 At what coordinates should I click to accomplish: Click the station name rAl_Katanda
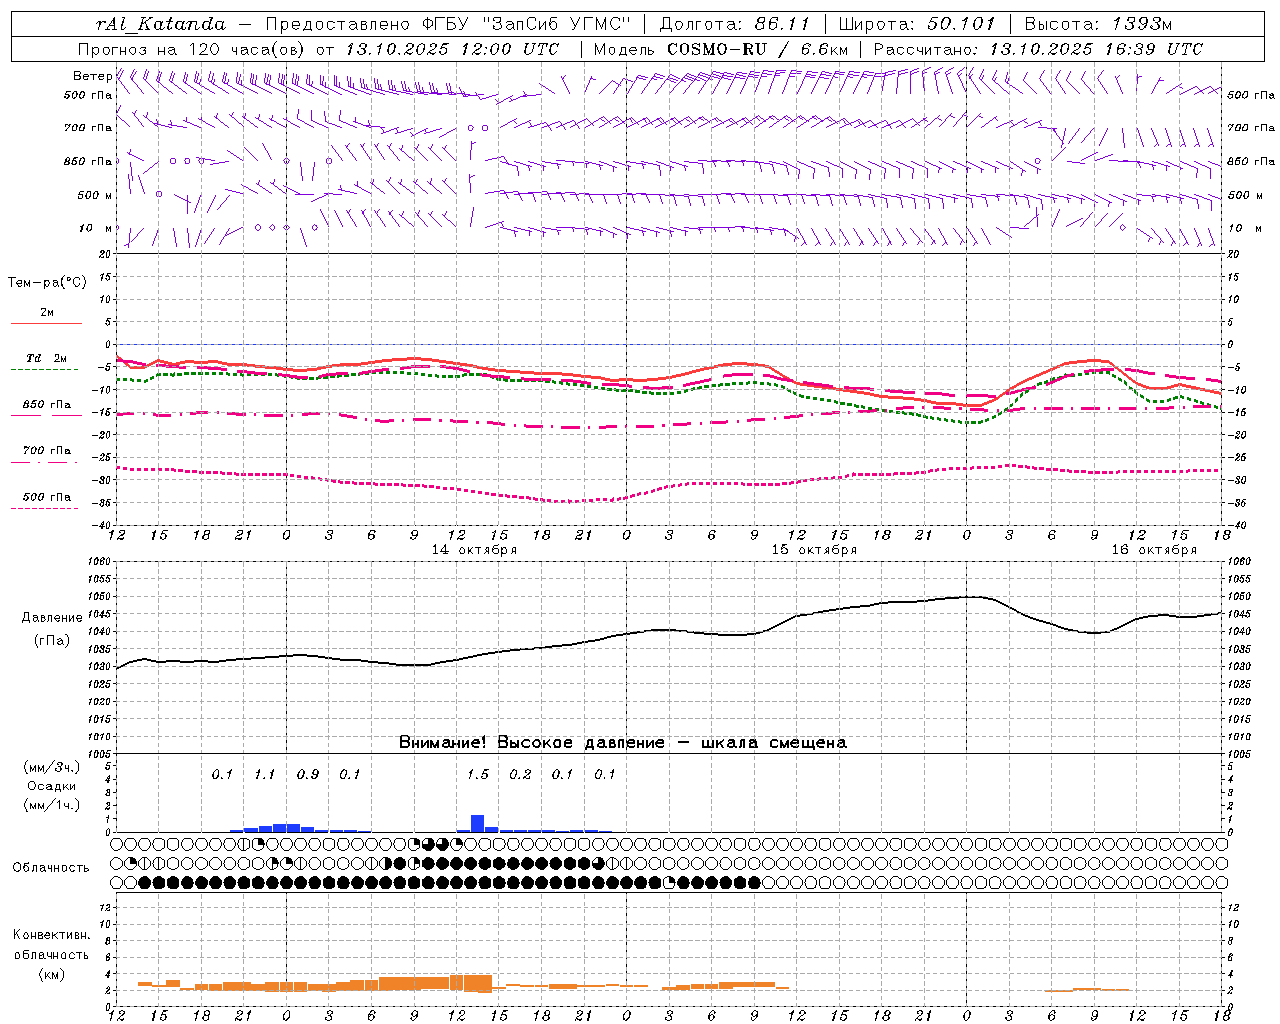[x=161, y=24]
